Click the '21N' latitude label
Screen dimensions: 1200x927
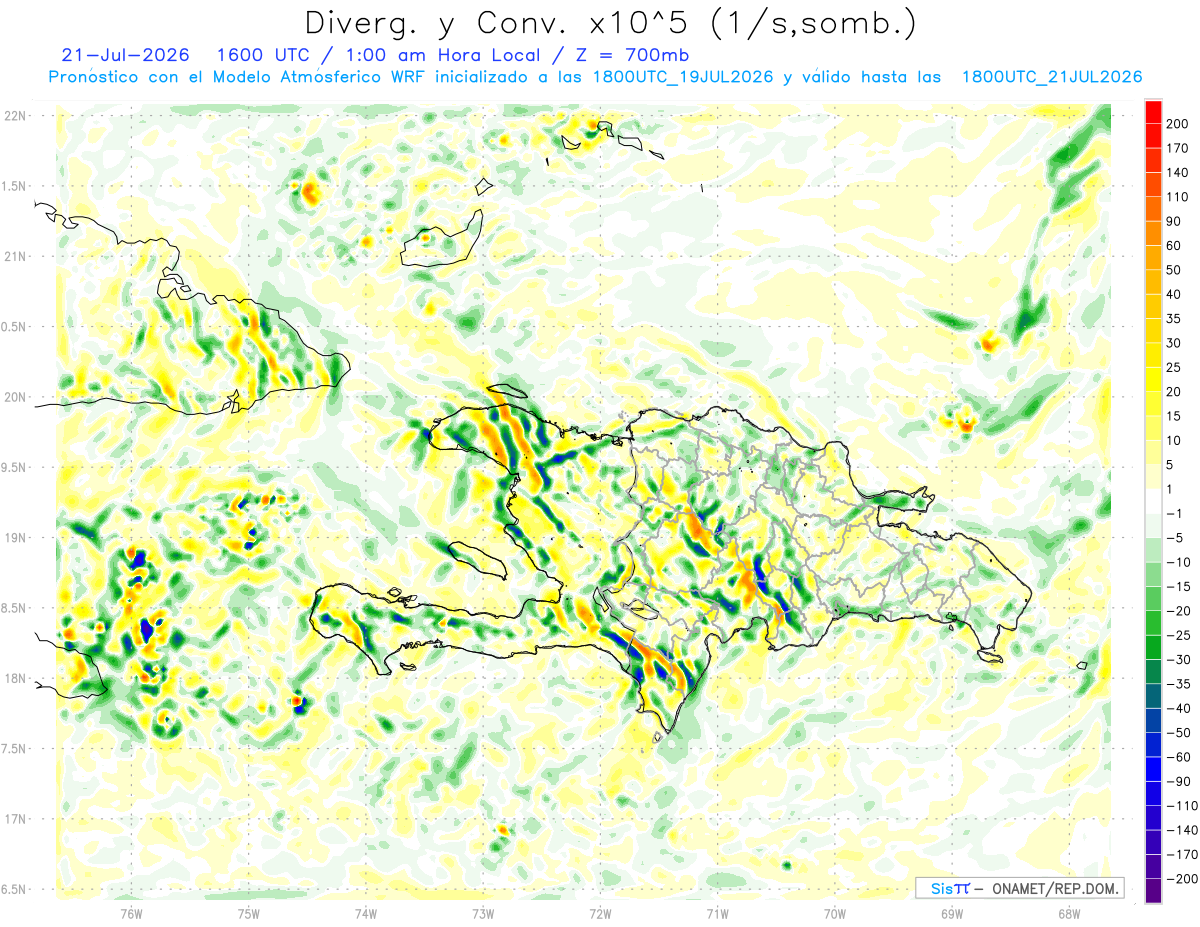pyautogui.click(x=15, y=256)
